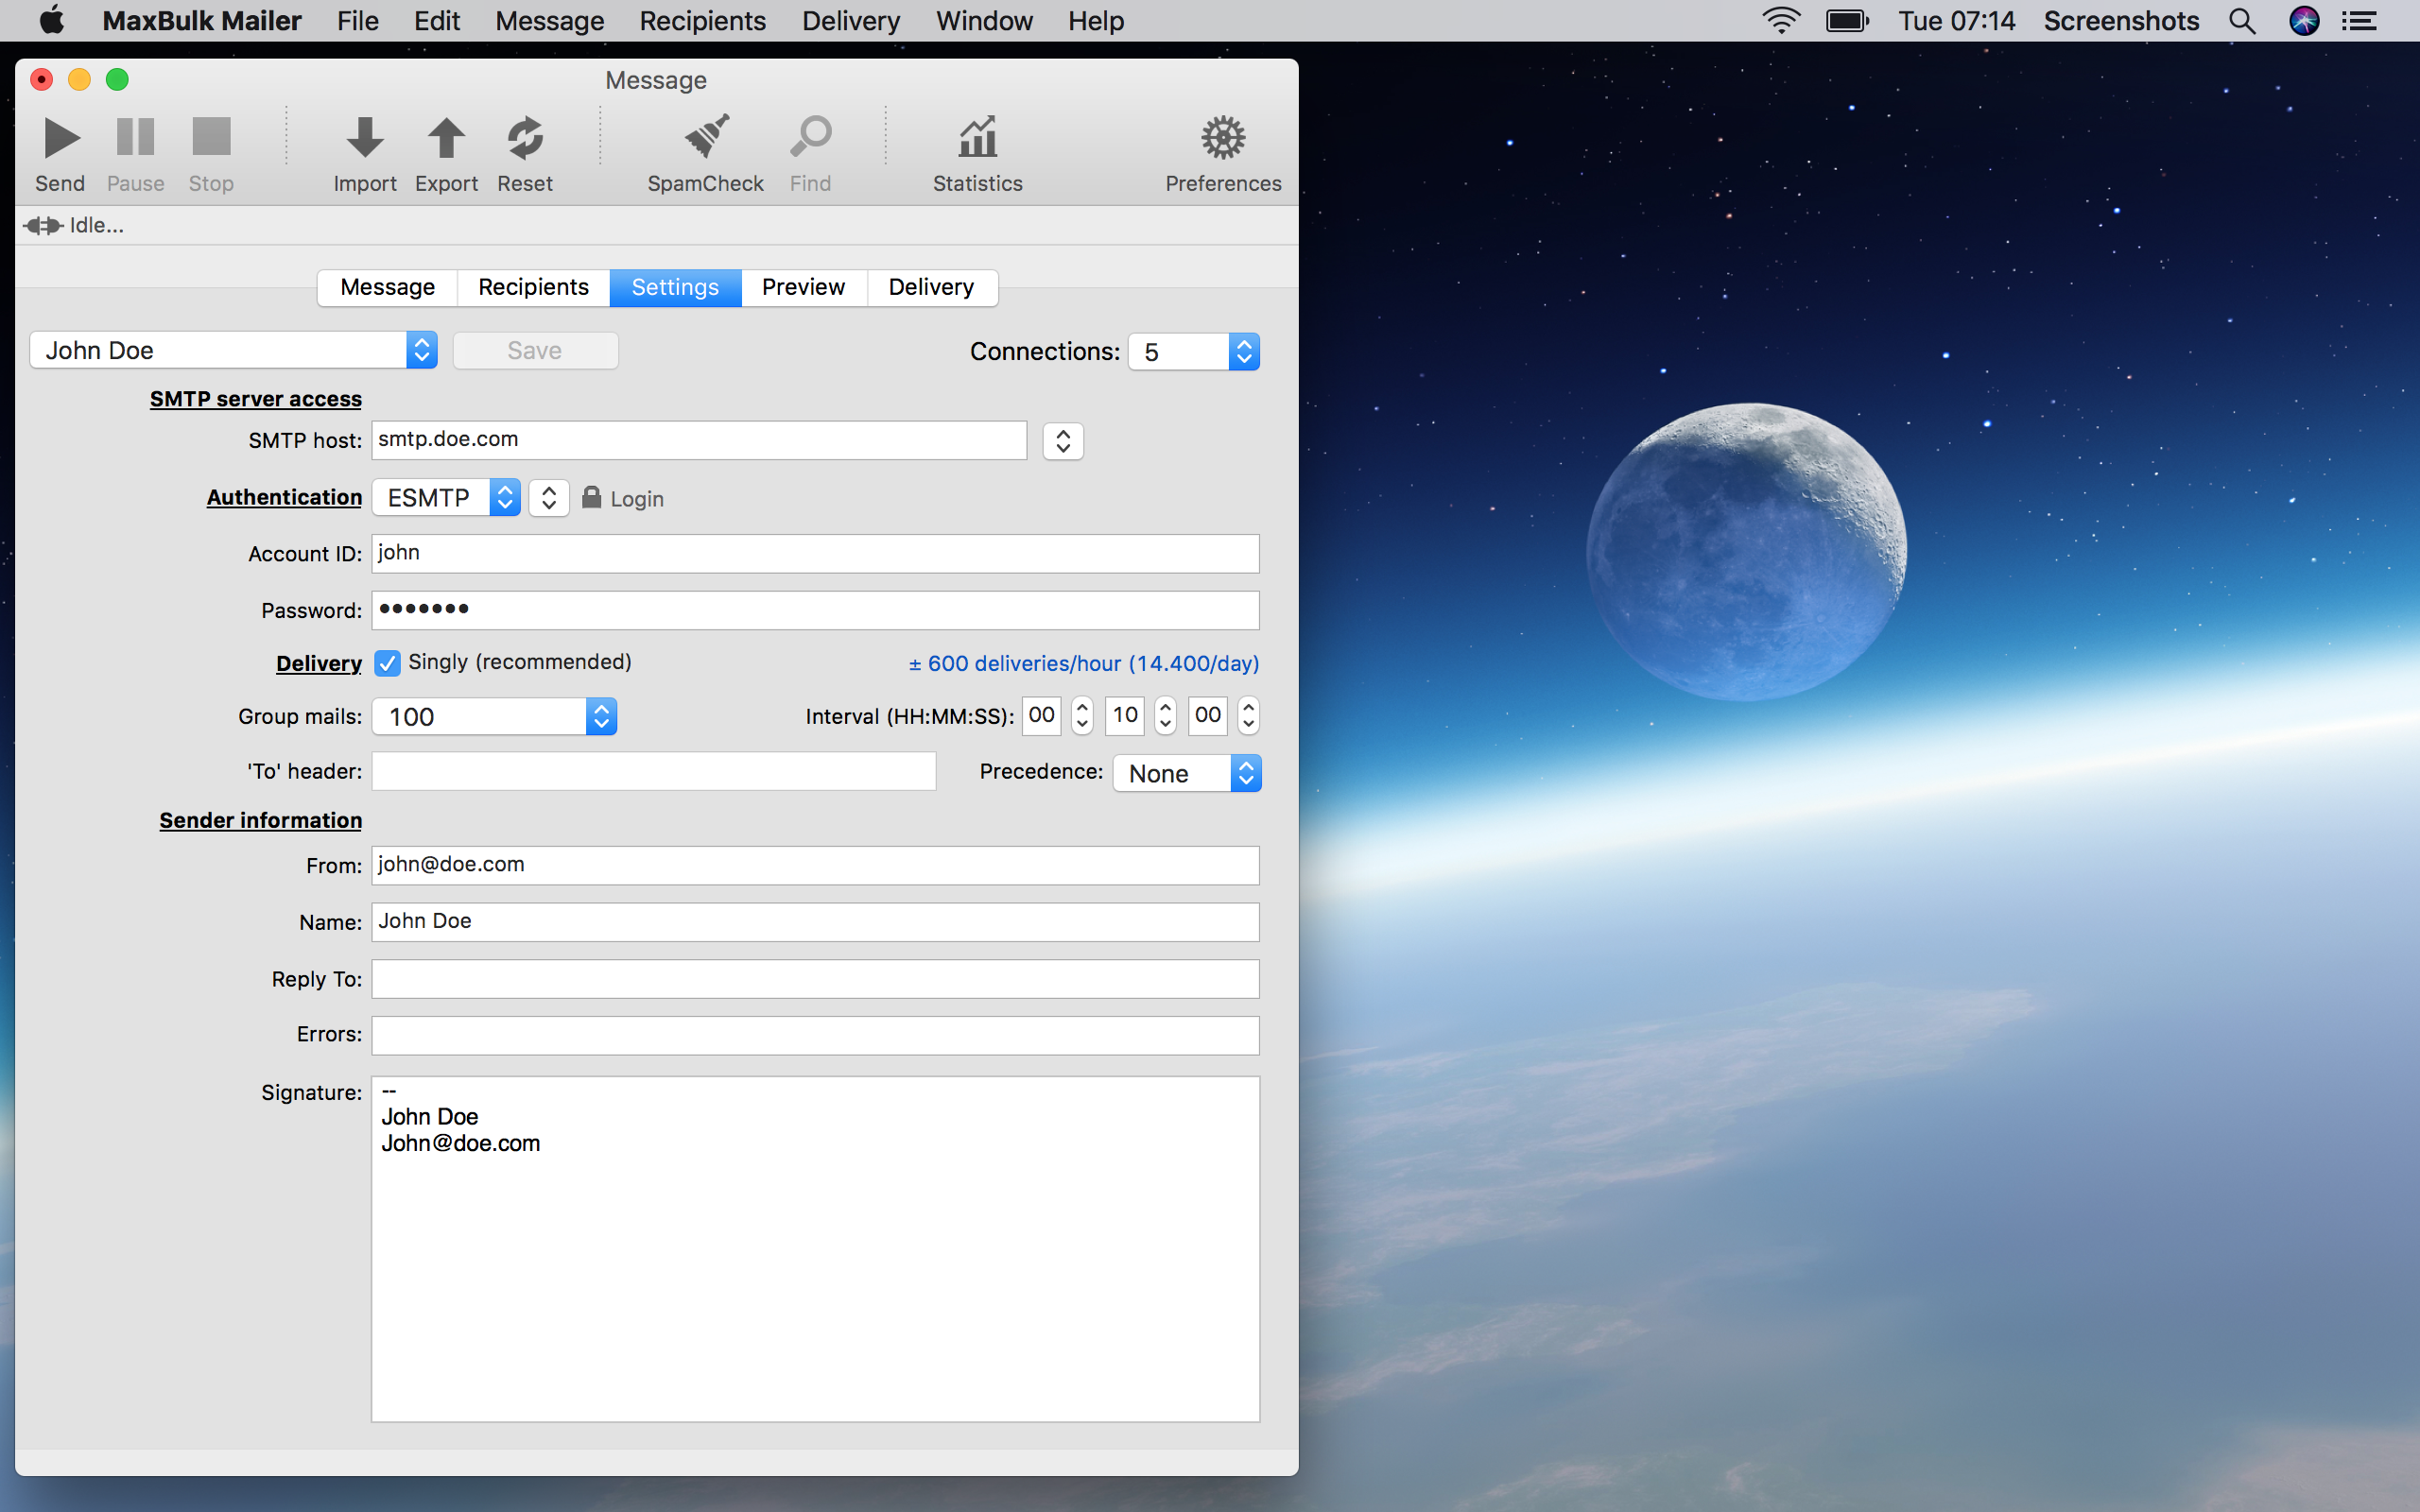This screenshot has height=1512, width=2420.
Task: Click the lock Login icon
Action: tap(592, 497)
